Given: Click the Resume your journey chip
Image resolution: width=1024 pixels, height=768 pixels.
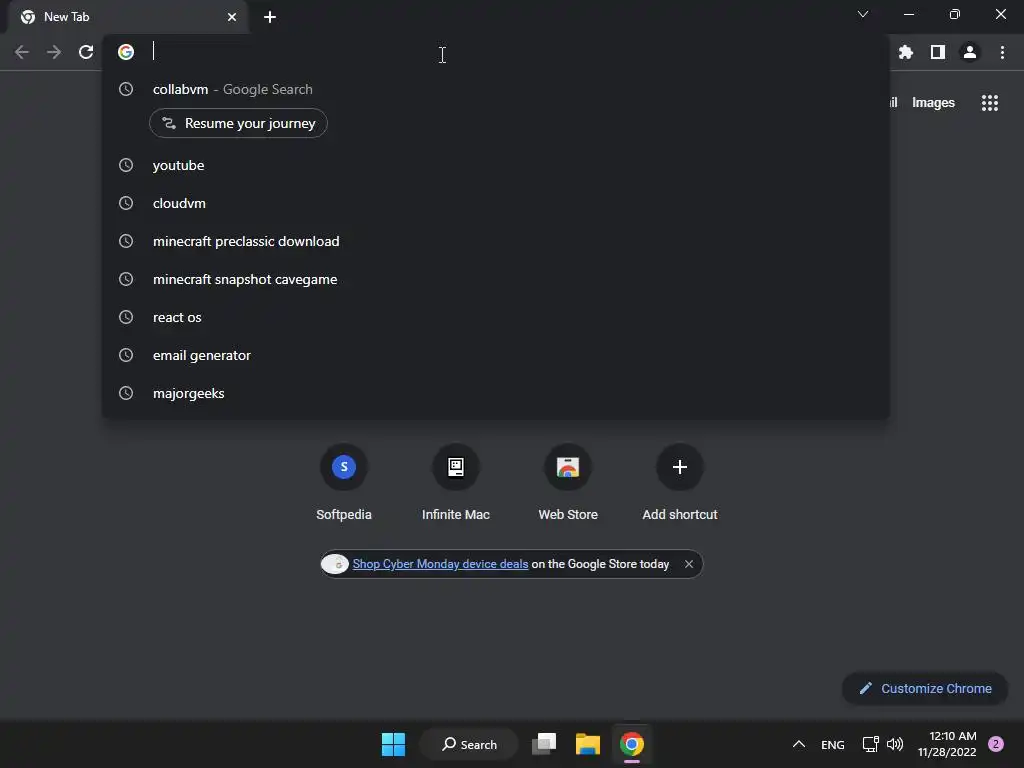Looking at the screenshot, I should tap(238, 123).
